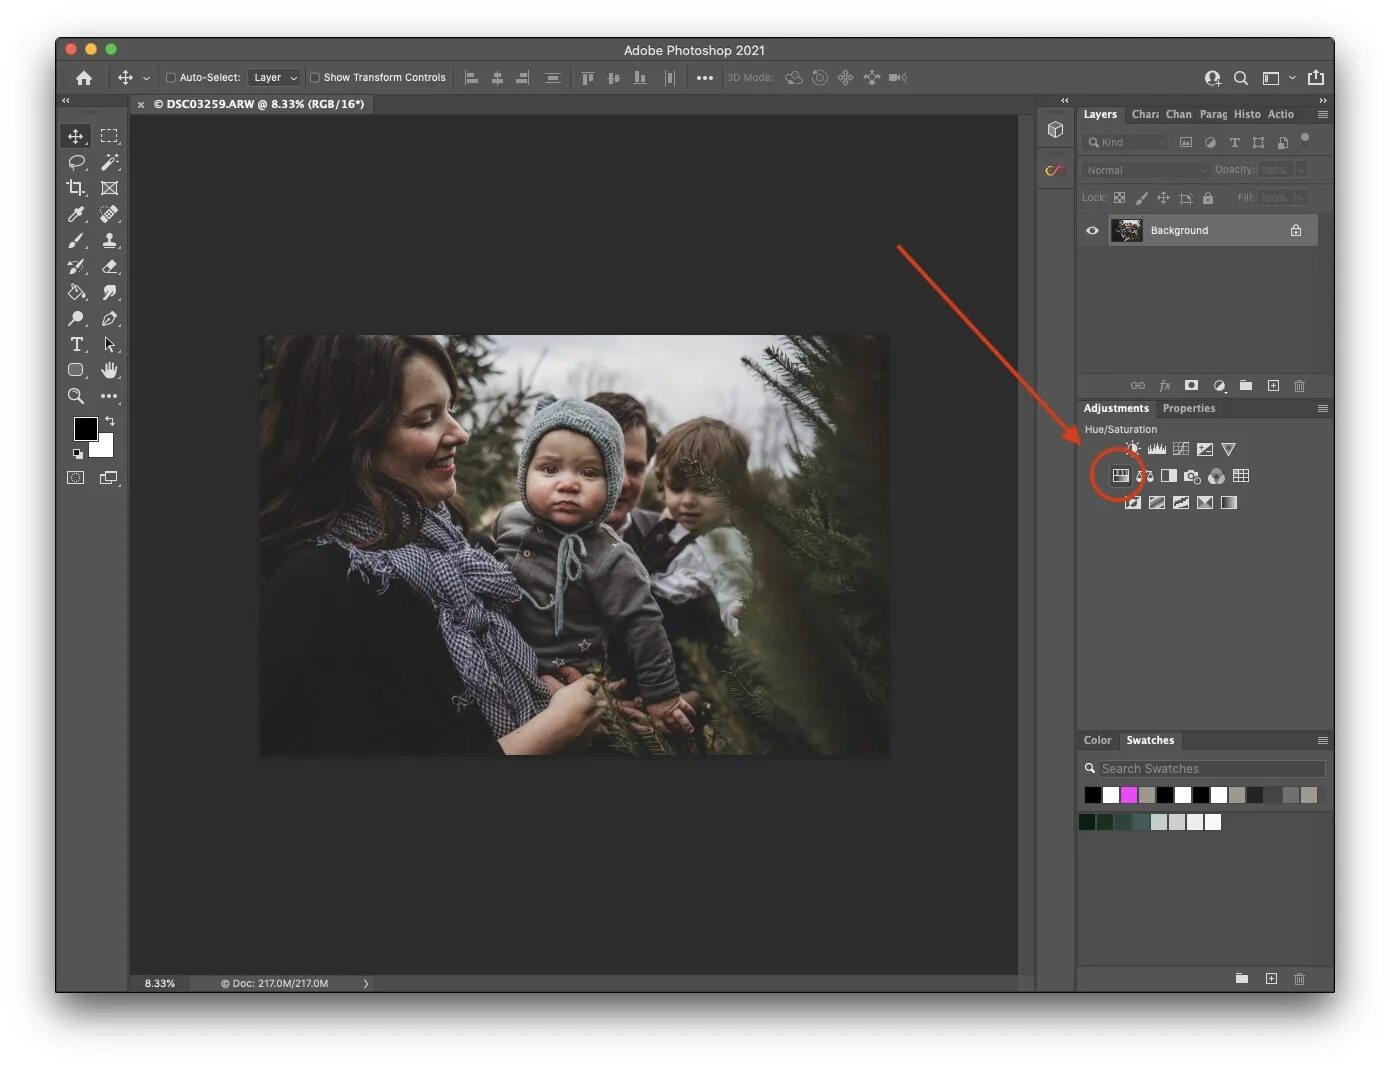Open the Kind filter dropdown
The image size is (1390, 1066).
pyautogui.click(x=1126, y=142)
